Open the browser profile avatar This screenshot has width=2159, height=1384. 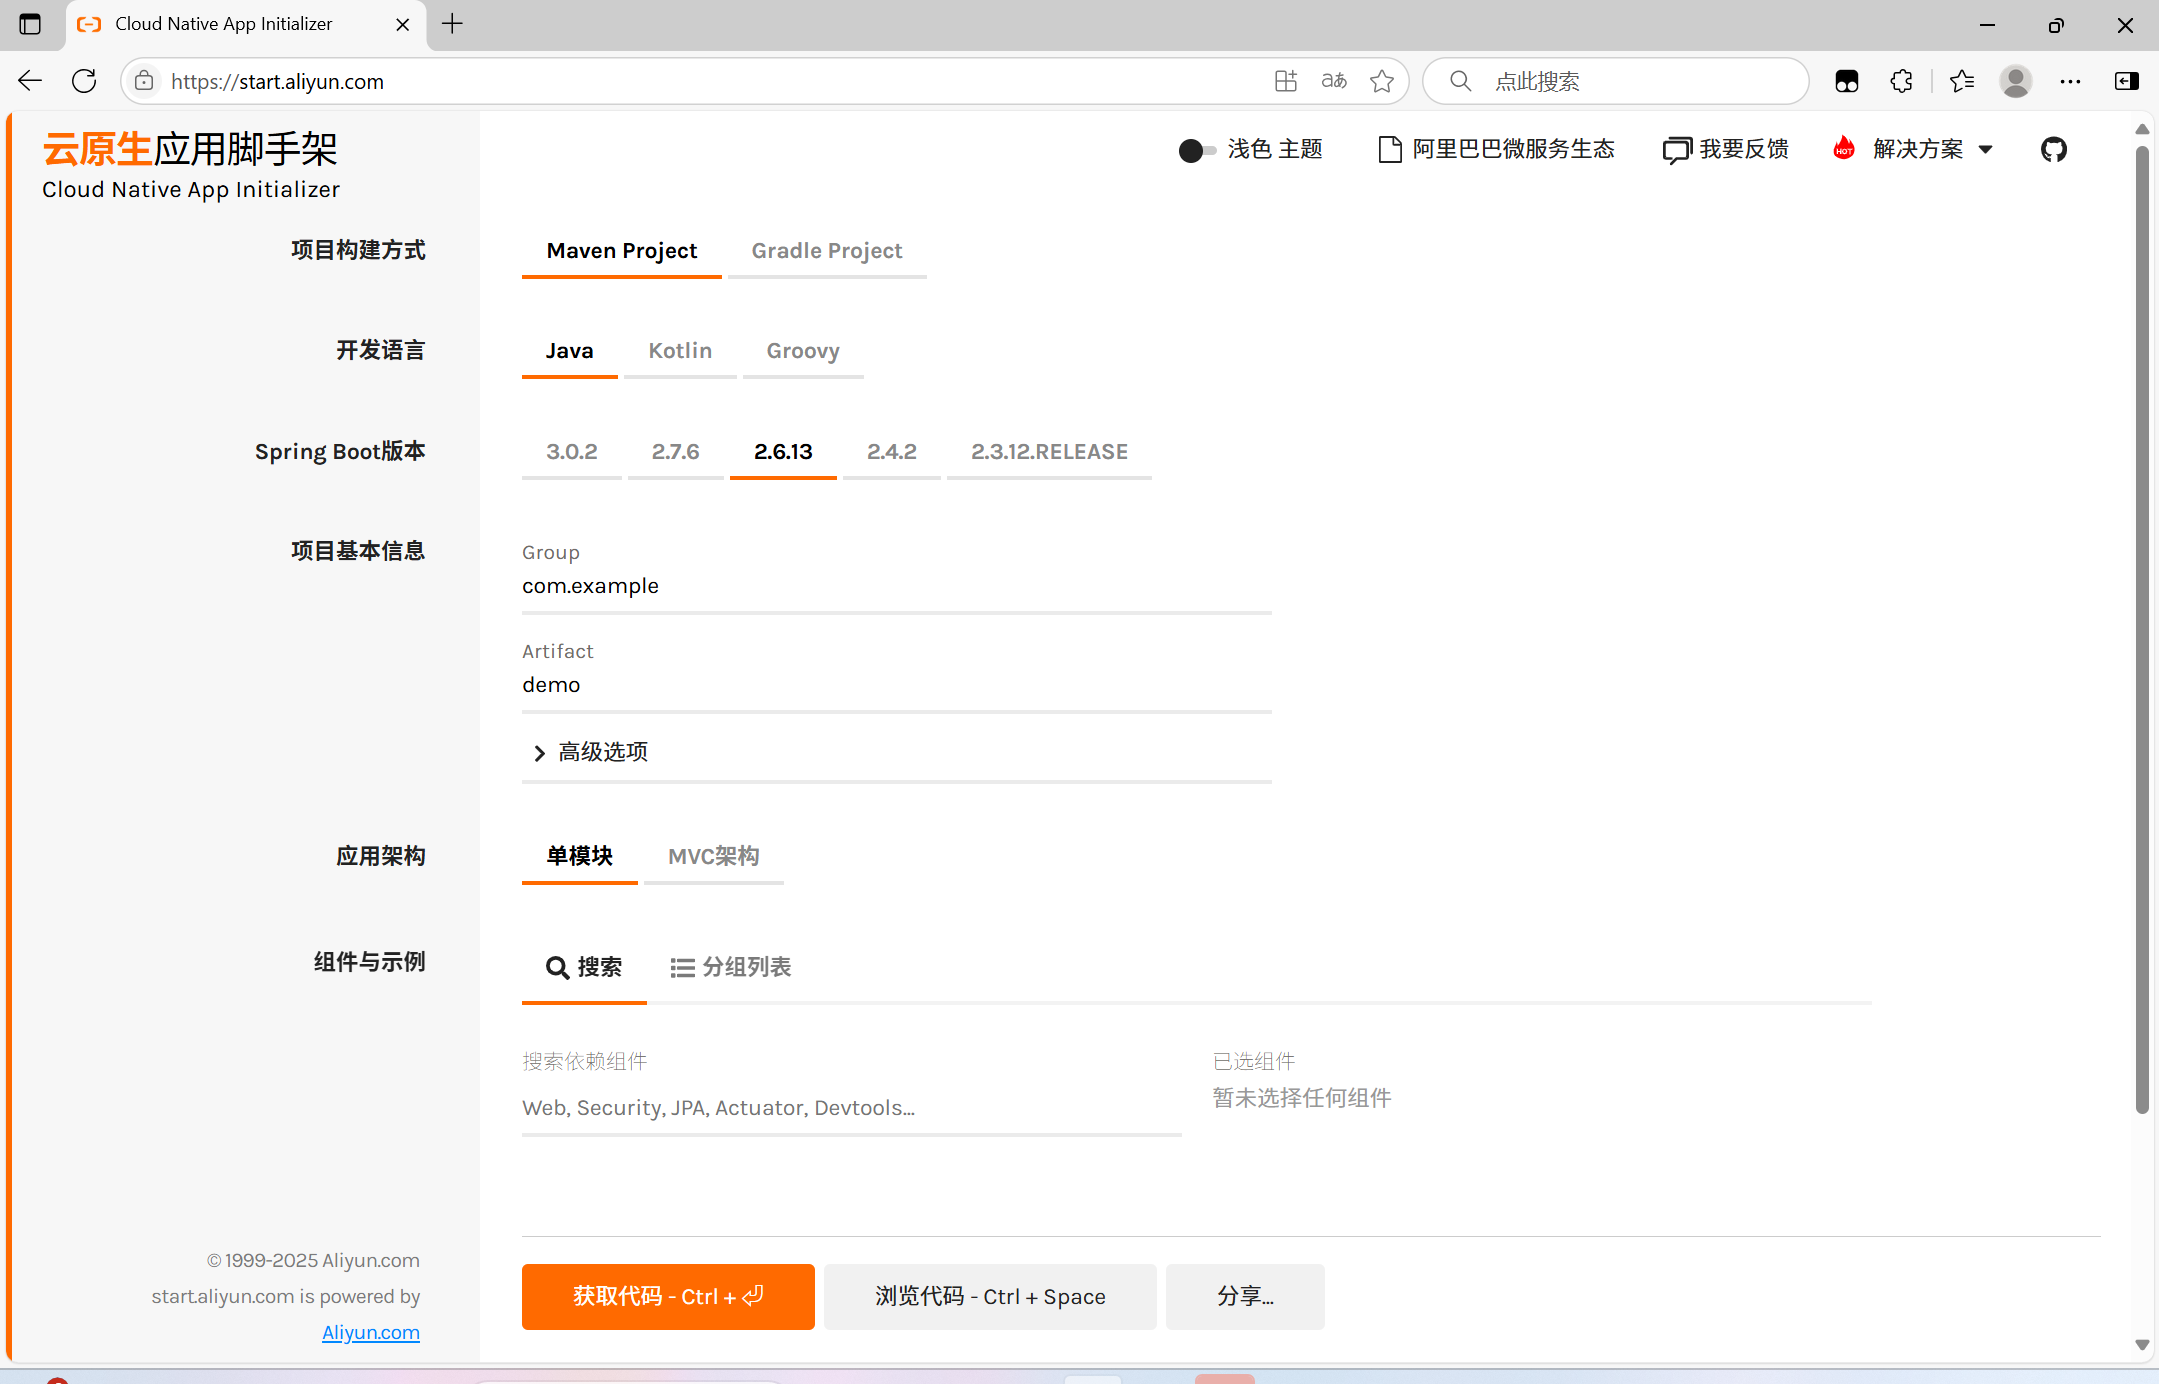(2015, 81)
